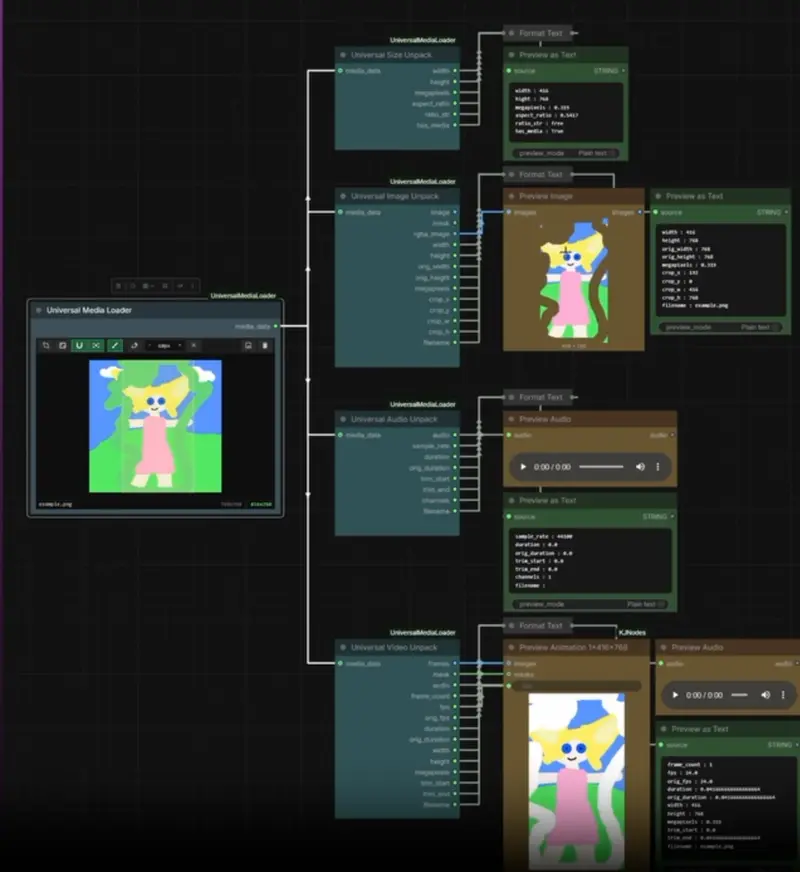Expand the Format Text node above Preview Image
This screenshot has width=800, height=872.
tap(511, 175)
